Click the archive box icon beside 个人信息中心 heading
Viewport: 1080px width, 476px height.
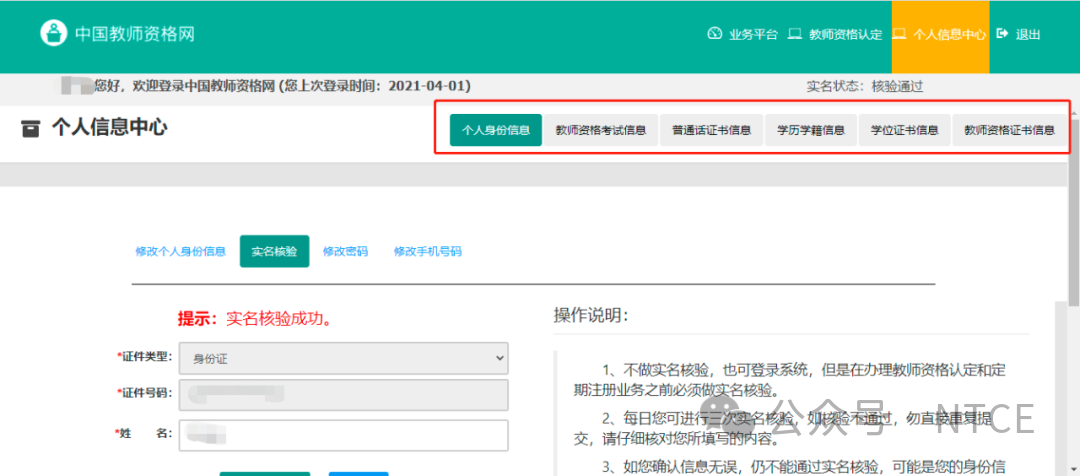point(31,128)
